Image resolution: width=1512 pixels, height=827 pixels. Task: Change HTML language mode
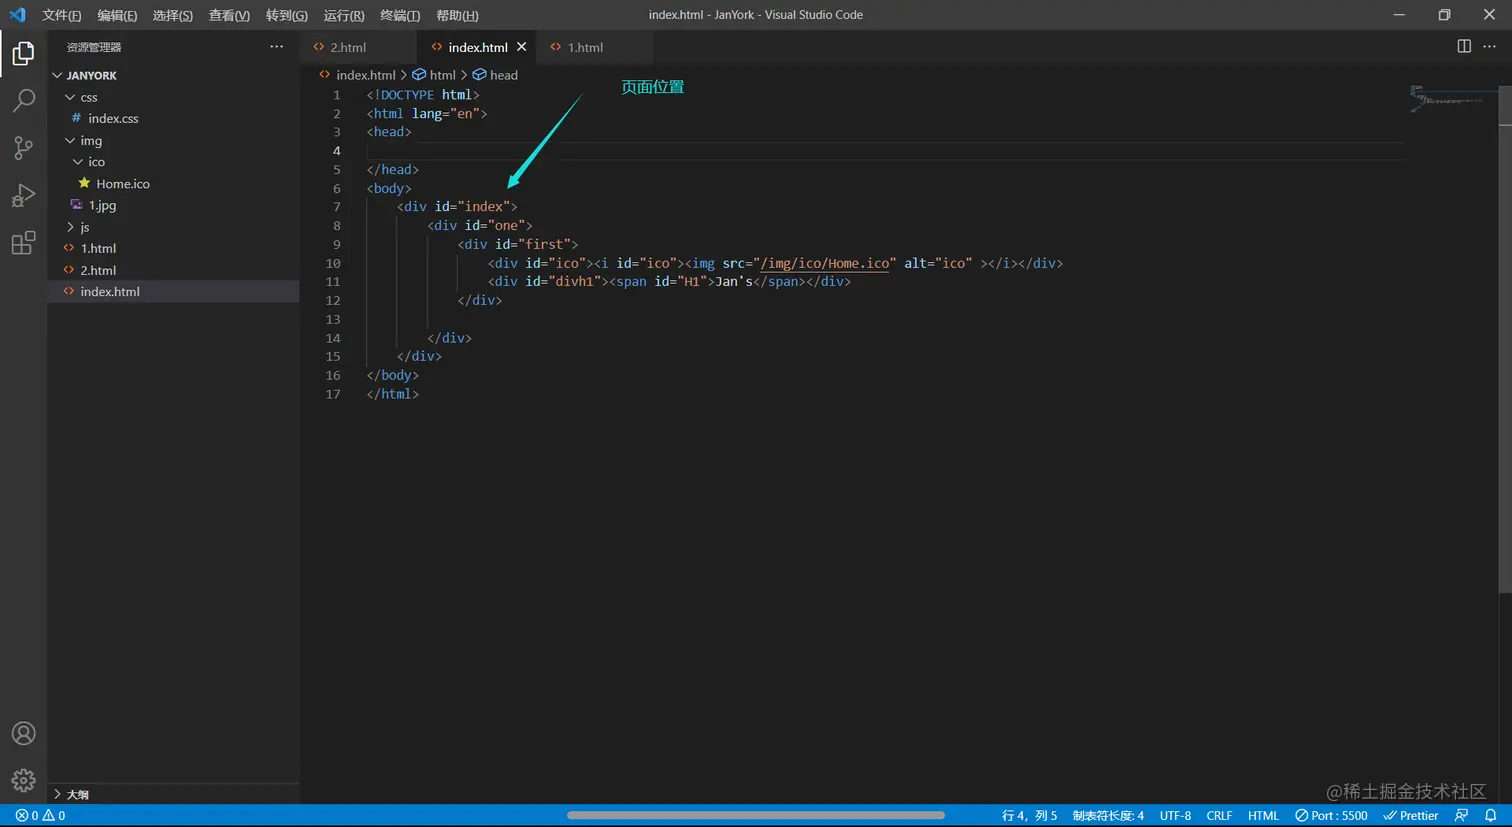point(1263,816)
